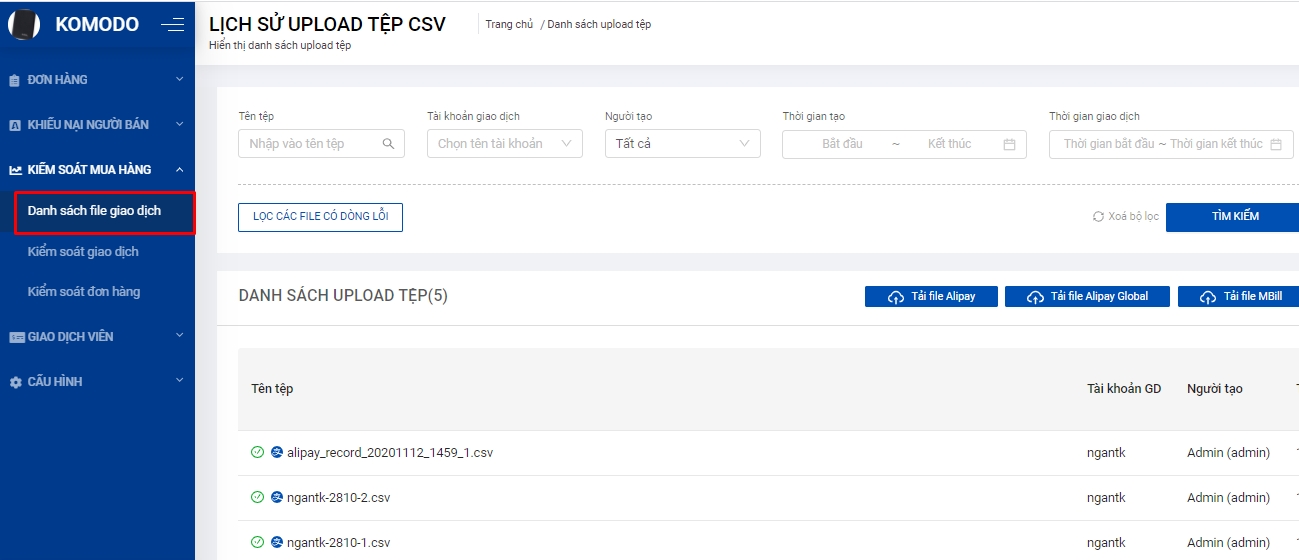Click LỌC CÁC FILE CÓ DÒNG LỖI button
Viewport: 1299px width, 560px height.
[320, 217]
